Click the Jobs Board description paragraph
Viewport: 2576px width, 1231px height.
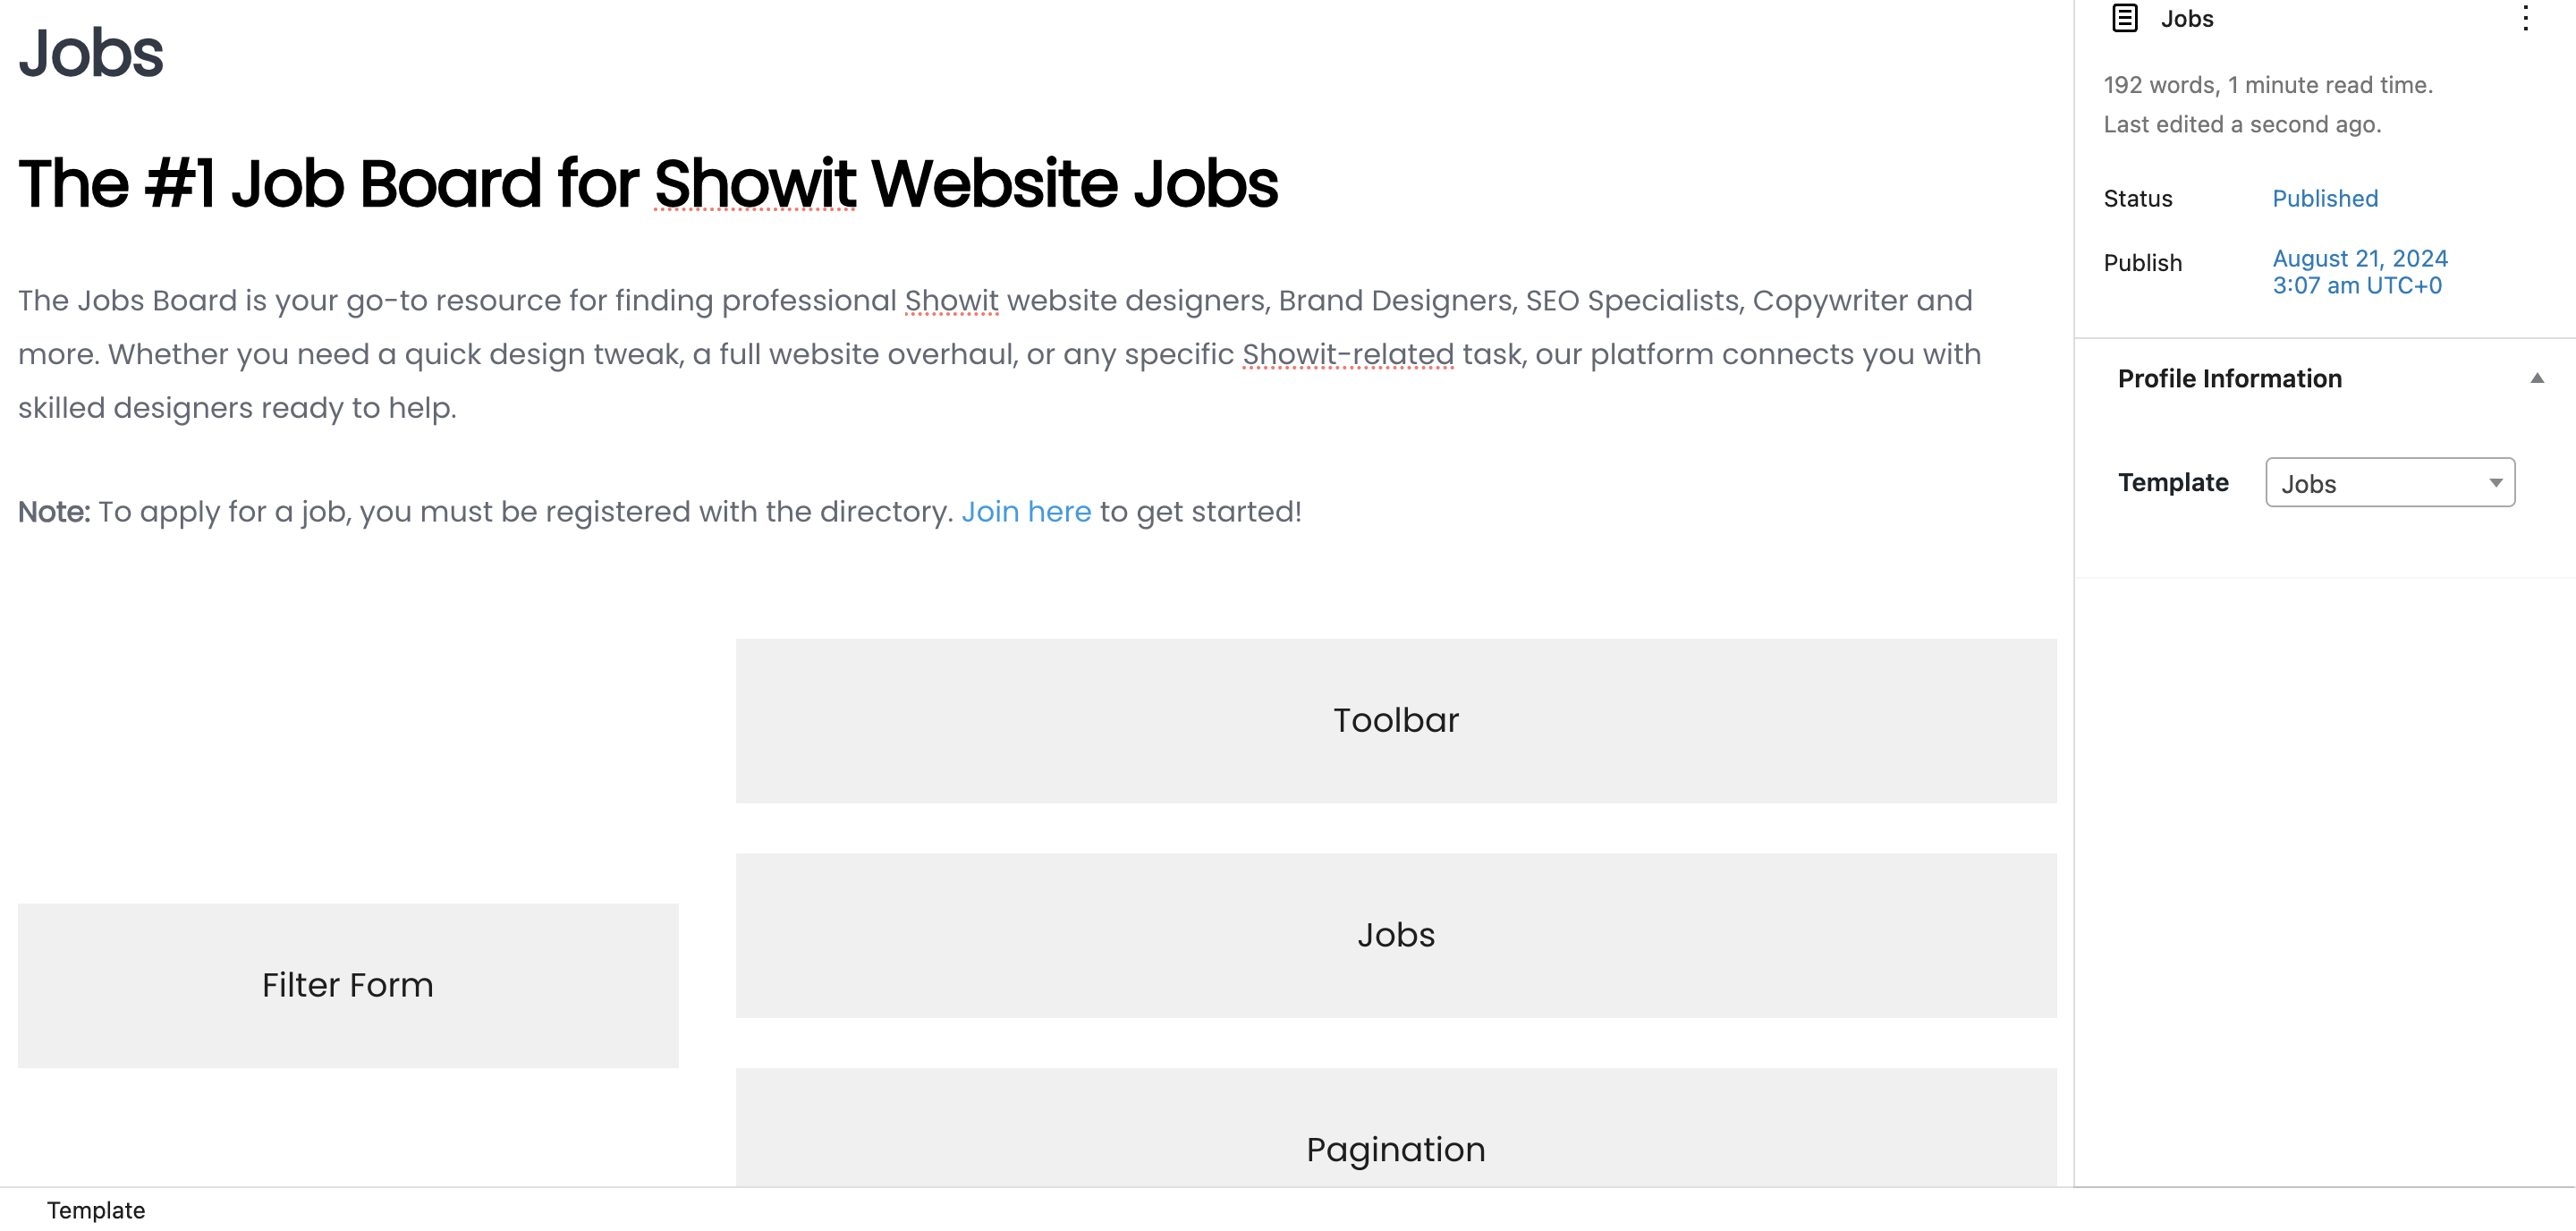coord(1000,353)
